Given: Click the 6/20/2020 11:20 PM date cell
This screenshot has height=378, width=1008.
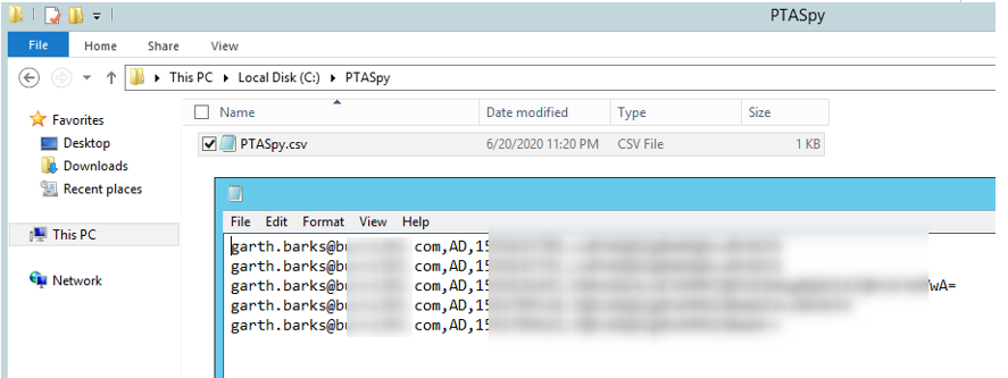Looking at the screenshot, I should point(543,145).
